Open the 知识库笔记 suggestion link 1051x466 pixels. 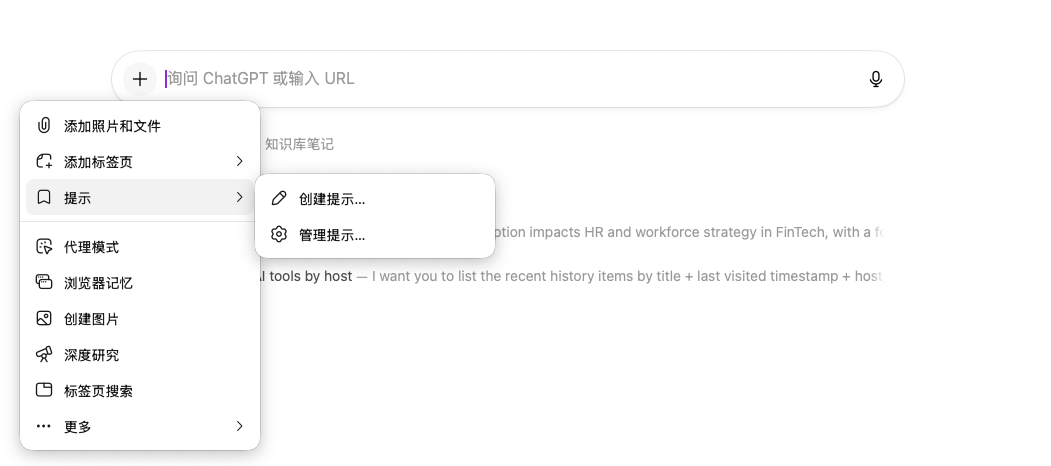pyautogui.click(x=299, y=144)
